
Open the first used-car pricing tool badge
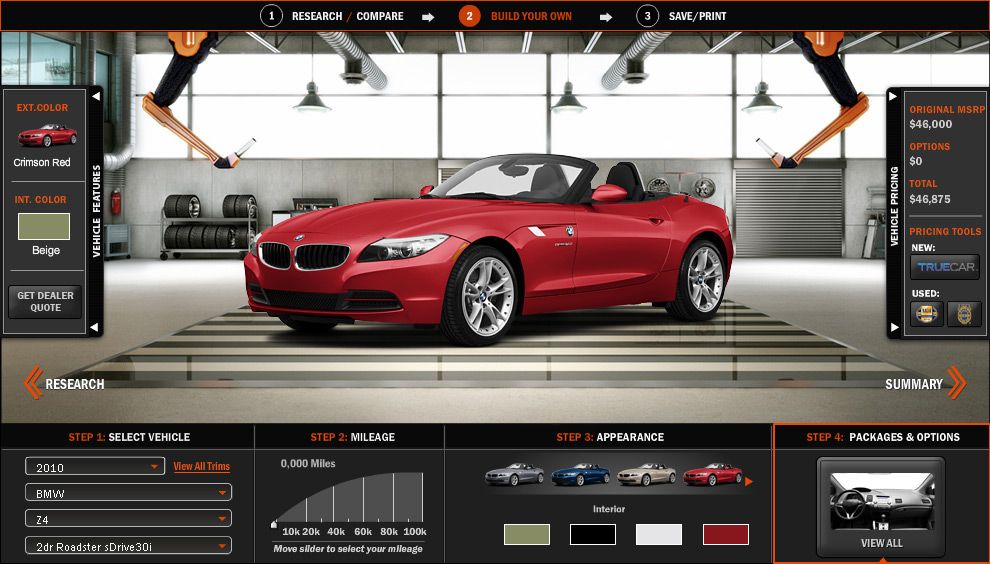pyautogui.click(x=926, y=314)
